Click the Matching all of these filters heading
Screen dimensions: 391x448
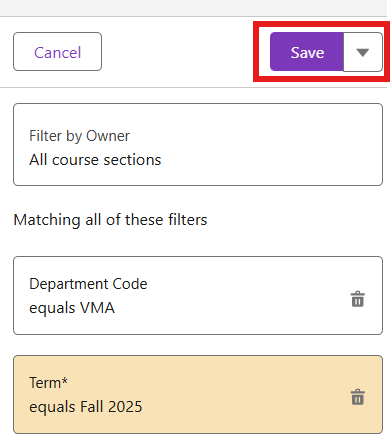tap(110, 220)
